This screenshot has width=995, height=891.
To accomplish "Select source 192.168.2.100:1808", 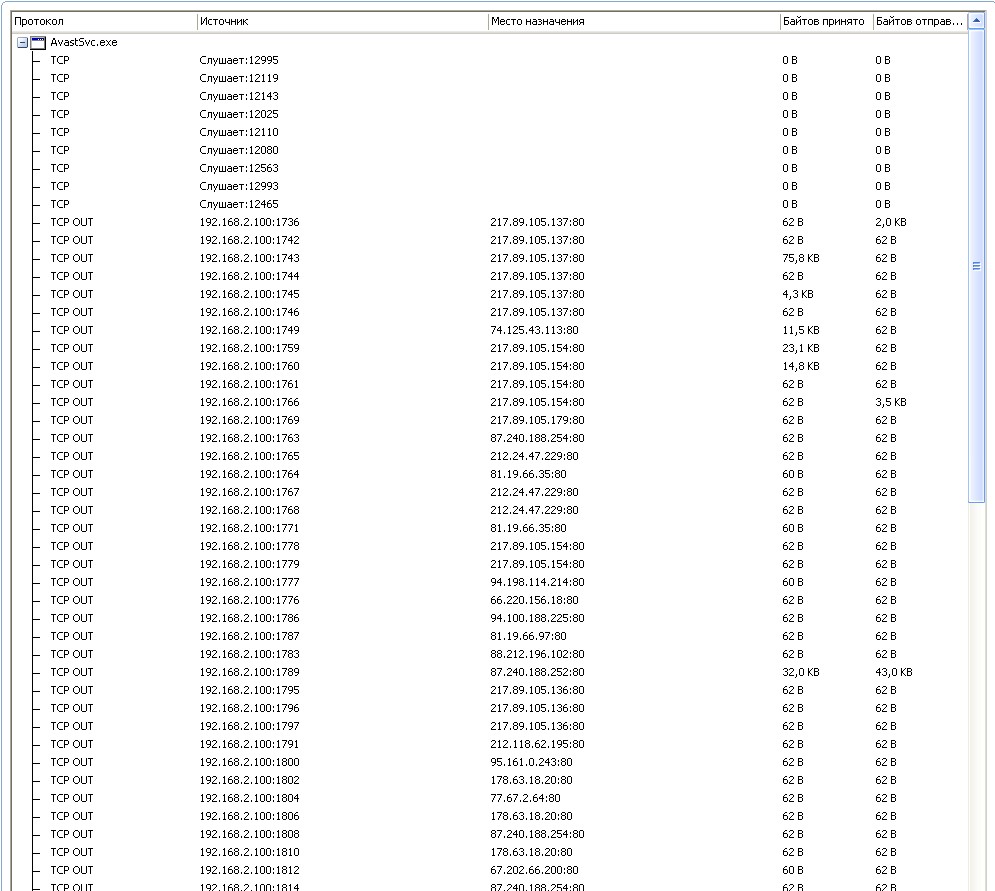I will (x=249, y=834).
